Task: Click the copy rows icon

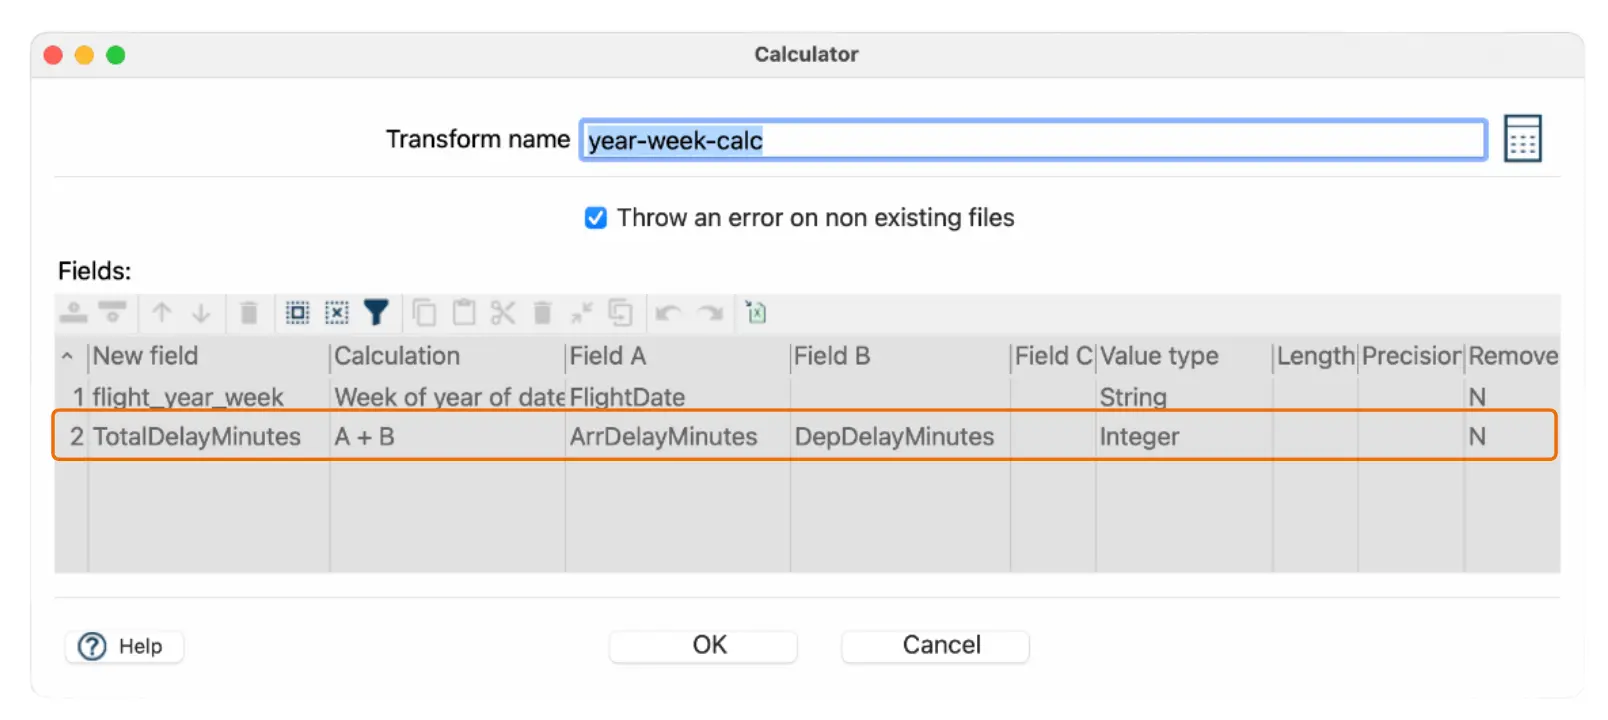Action: coord(424,313)
